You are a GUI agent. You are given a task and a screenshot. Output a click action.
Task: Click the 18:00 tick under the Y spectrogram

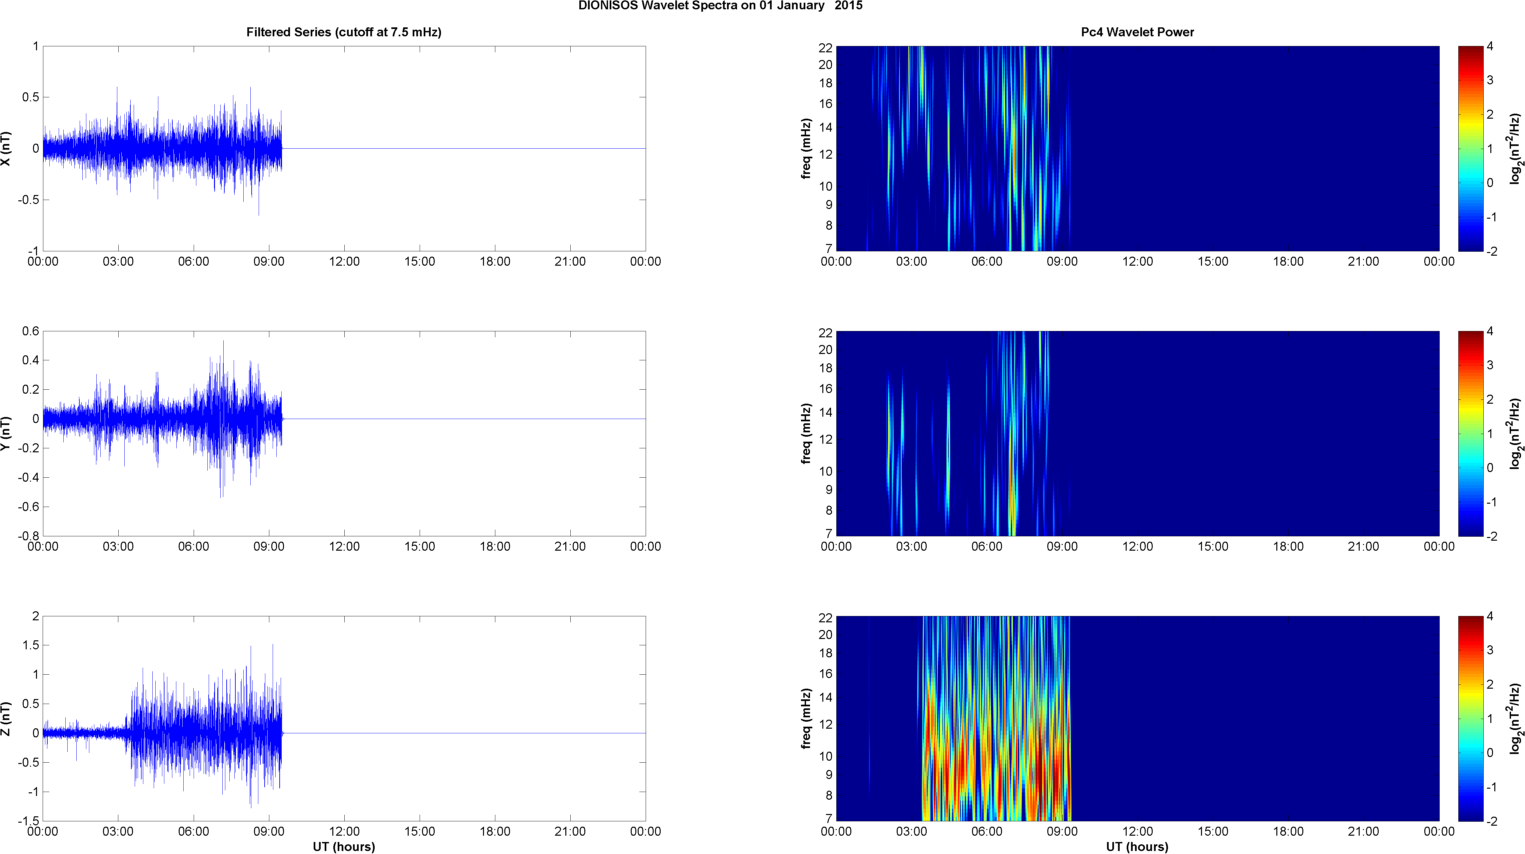coord(1288,547)
